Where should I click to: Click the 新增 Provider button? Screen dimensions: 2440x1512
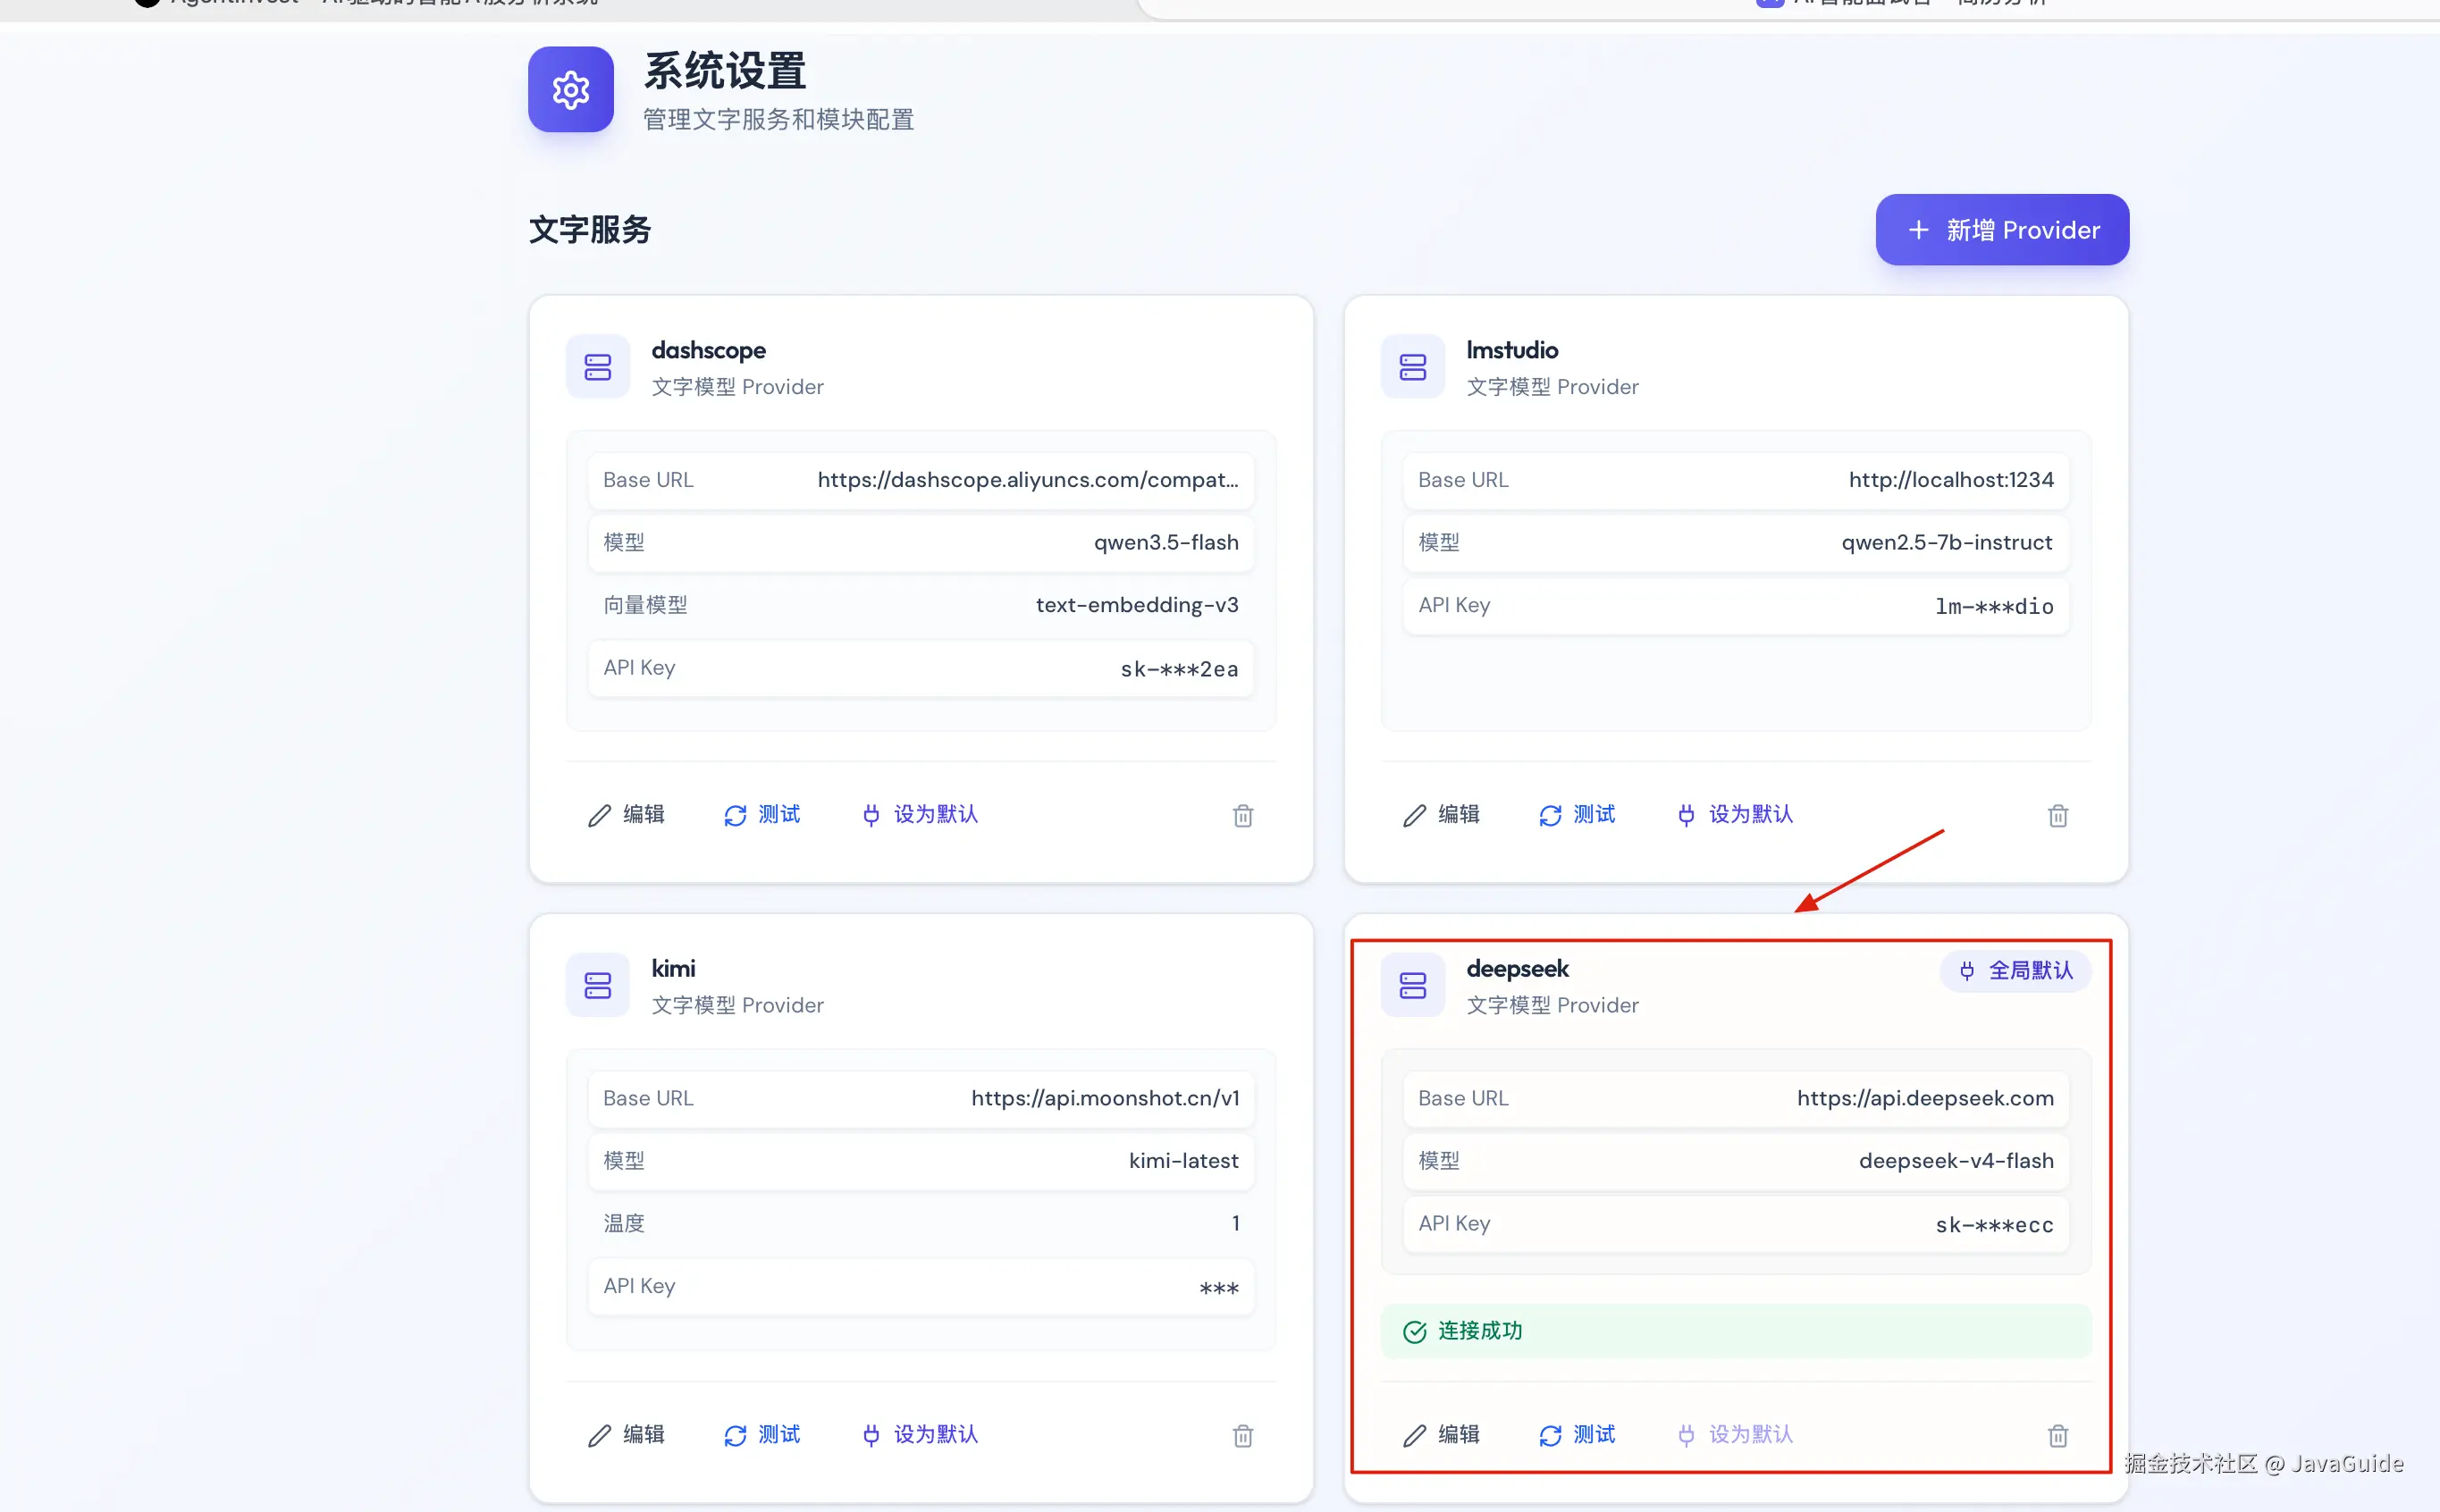[x=2000, y=229]
